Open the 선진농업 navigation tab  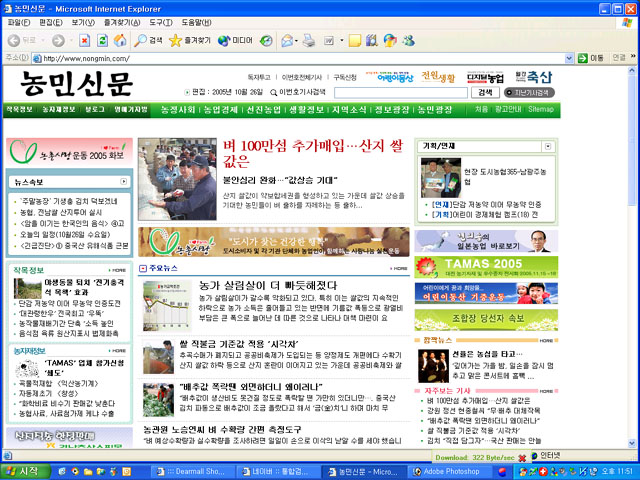263,109
